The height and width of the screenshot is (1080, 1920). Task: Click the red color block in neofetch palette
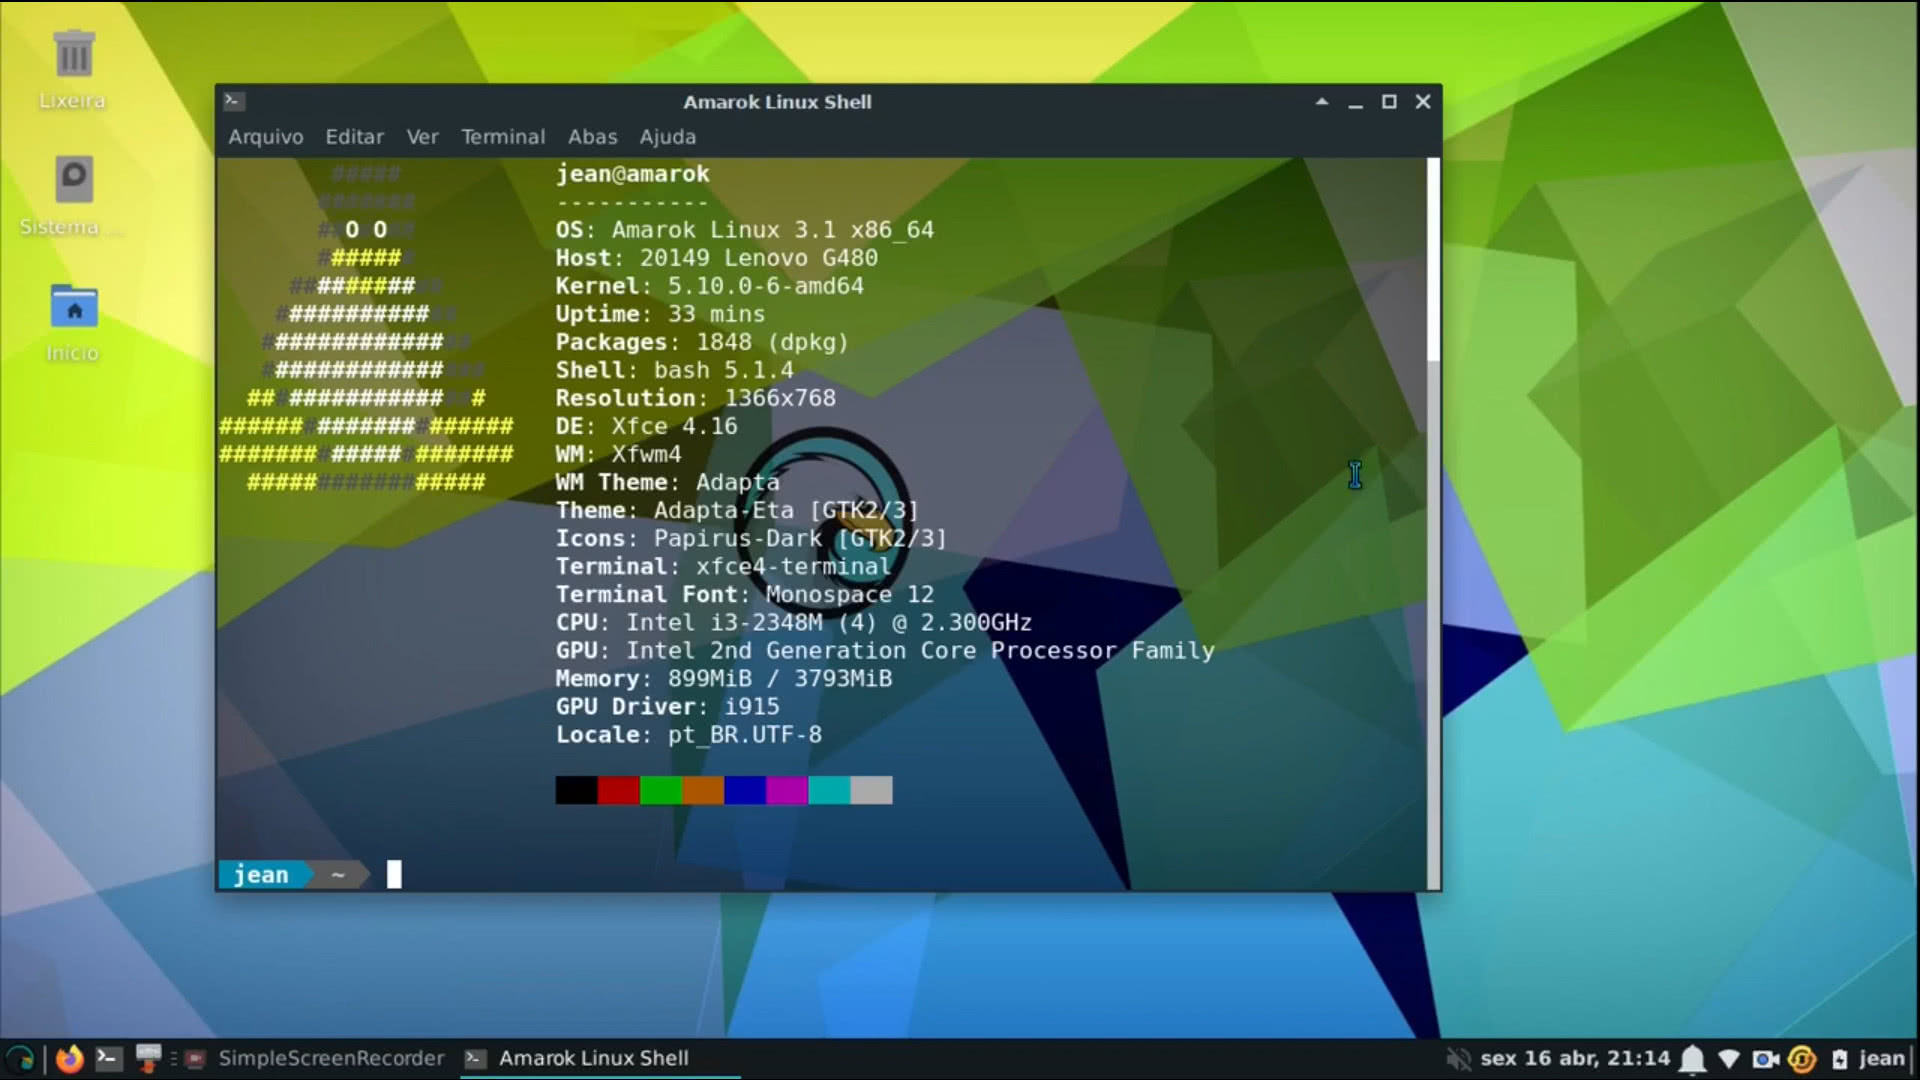coord(619,790)
